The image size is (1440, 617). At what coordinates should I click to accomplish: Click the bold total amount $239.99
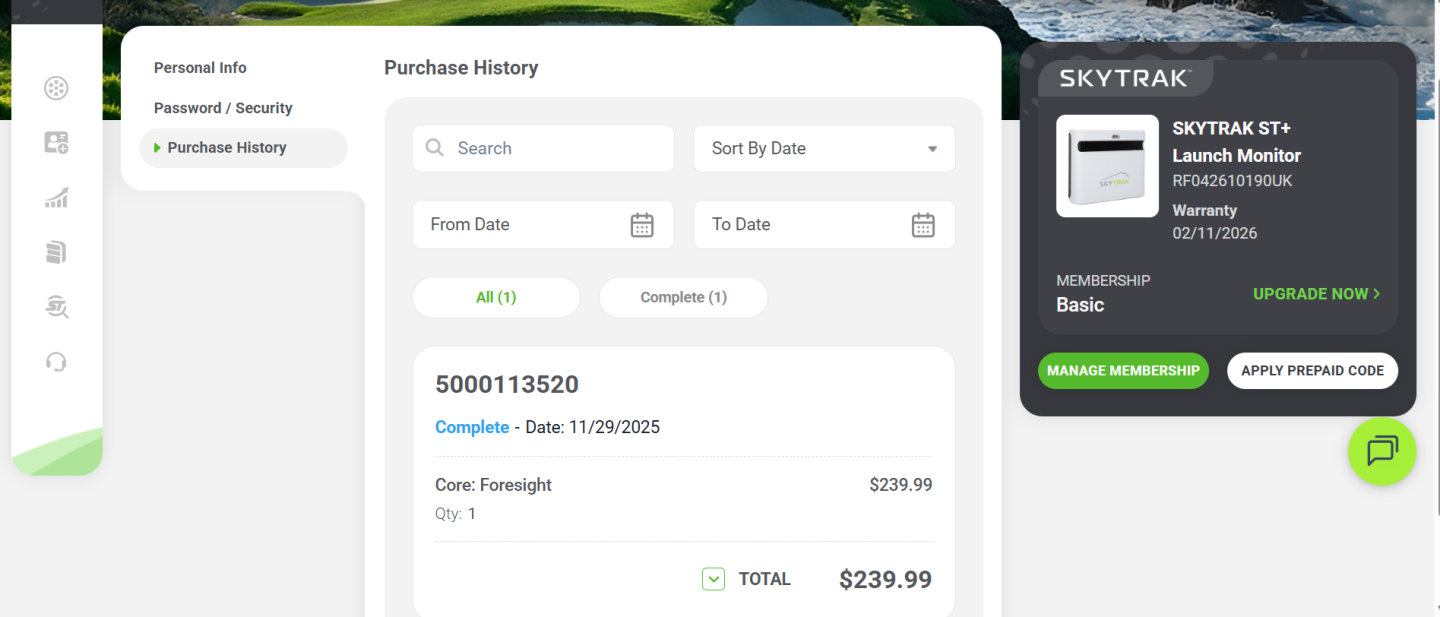[x=885, y=580]
